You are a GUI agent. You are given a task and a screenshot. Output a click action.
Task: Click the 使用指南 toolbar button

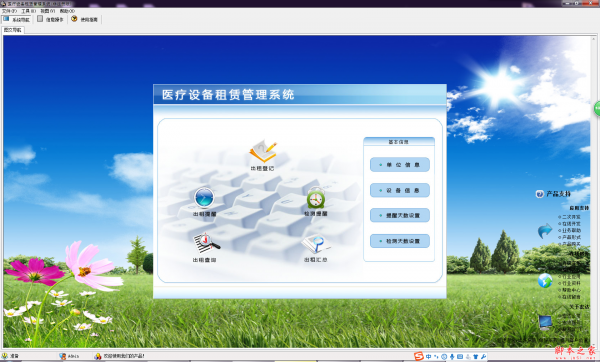(84, 19)
